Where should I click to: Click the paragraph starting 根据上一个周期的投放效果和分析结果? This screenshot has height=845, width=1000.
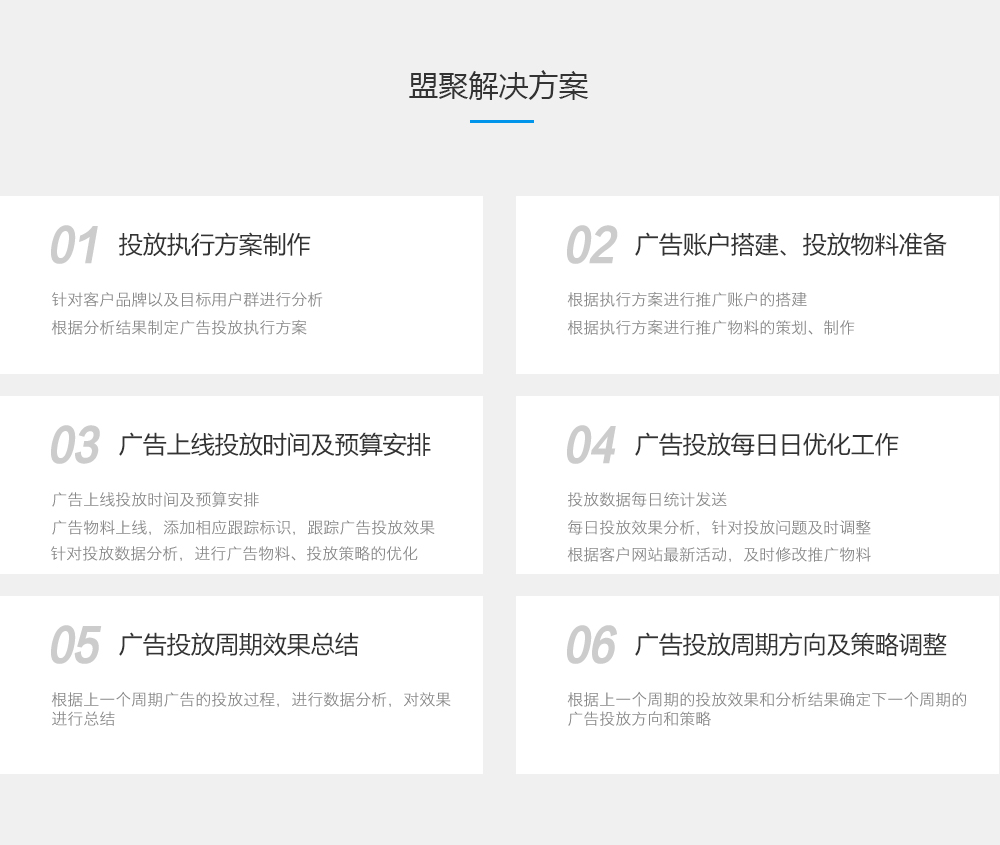(x=767, y=709)
